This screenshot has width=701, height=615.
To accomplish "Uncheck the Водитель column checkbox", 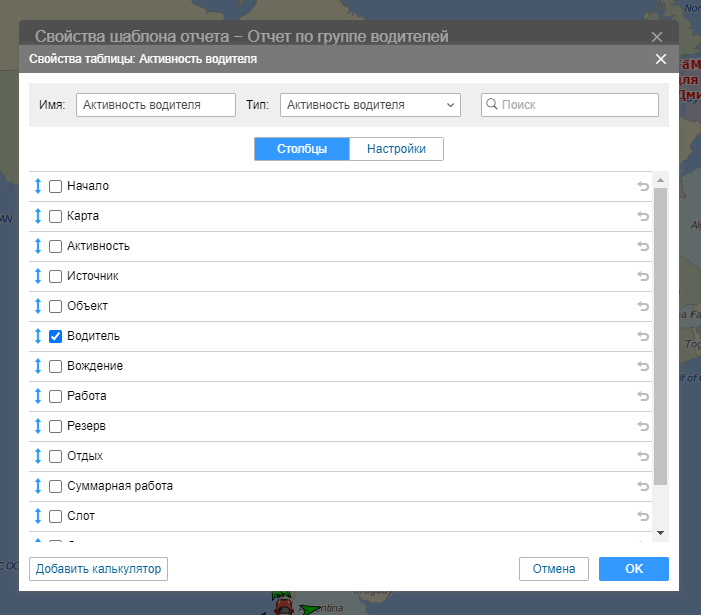I will pos(56,336).
